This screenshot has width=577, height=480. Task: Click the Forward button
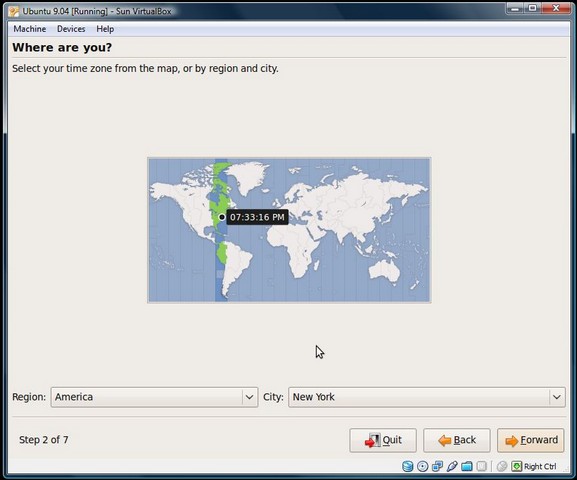(x=531, y=440)
